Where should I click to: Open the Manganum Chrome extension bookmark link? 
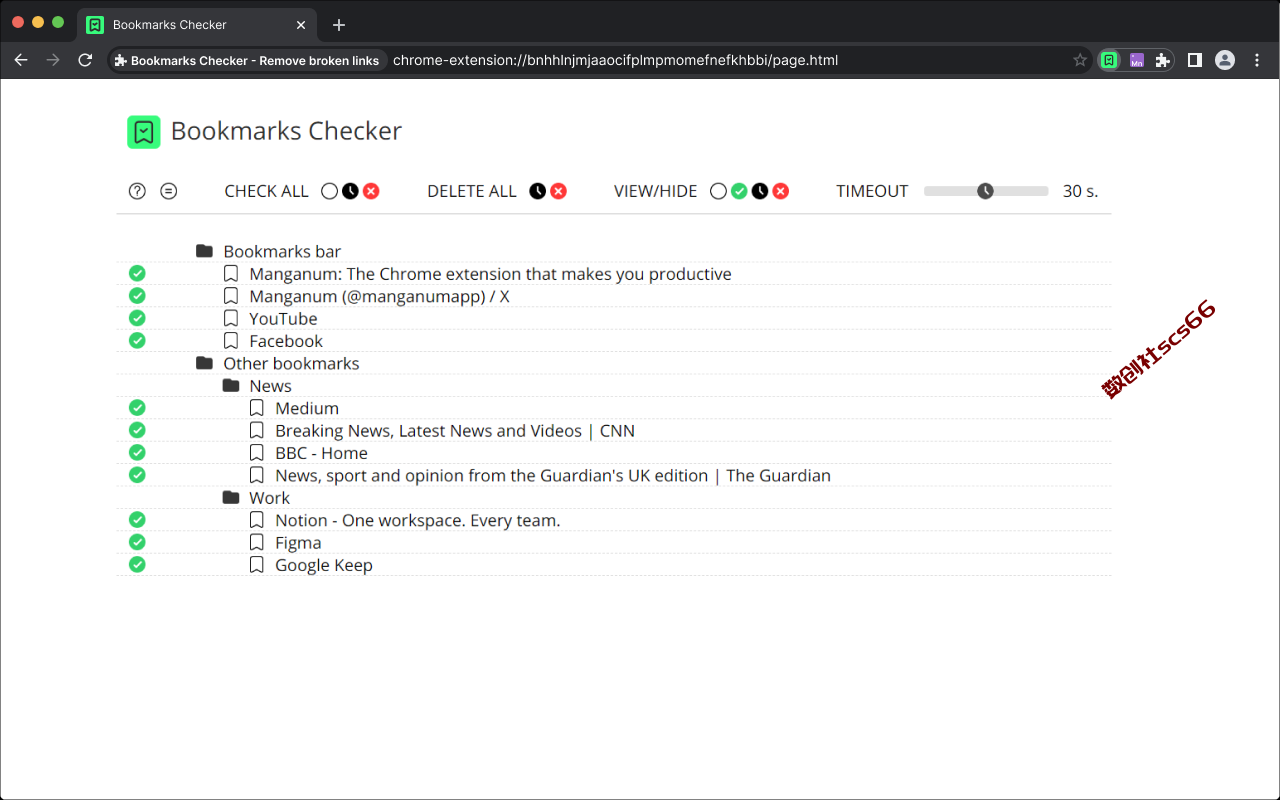(490, 274)
